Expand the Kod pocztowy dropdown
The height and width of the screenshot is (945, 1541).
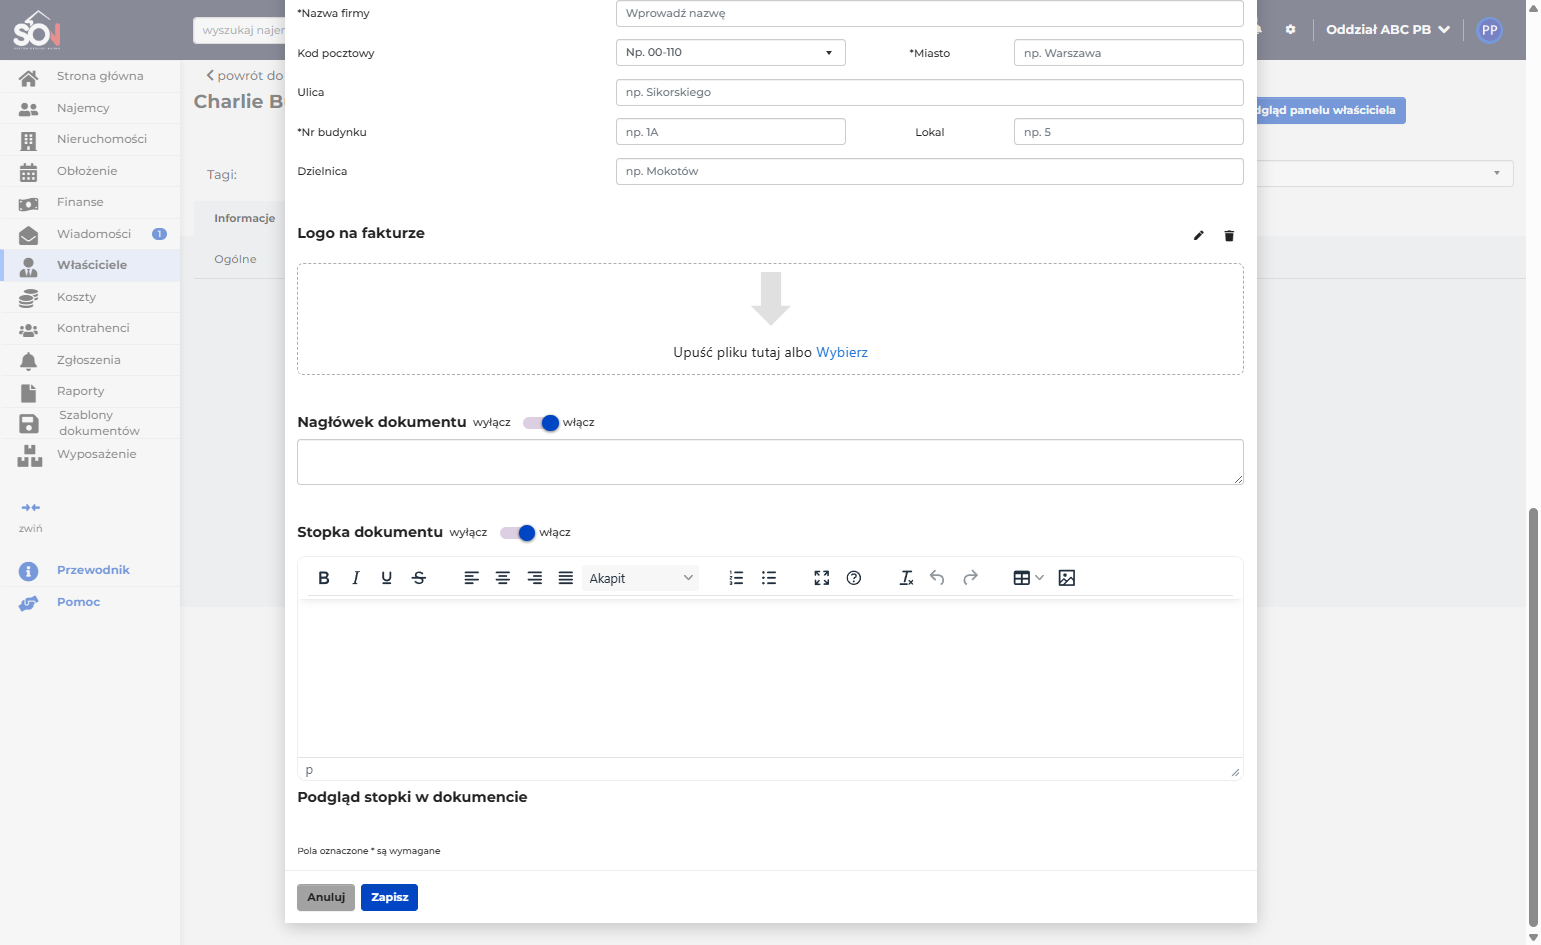coord(730,53)
